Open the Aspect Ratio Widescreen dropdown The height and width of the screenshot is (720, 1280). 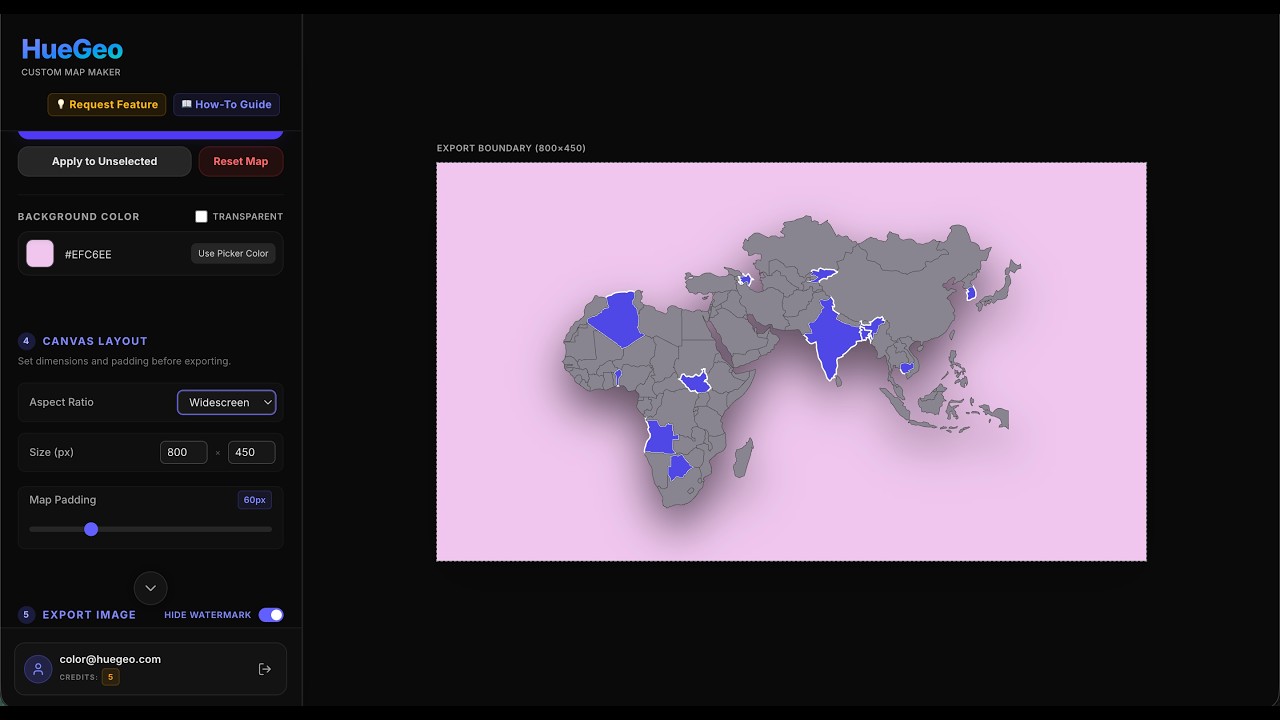click(x=227, y=402)
